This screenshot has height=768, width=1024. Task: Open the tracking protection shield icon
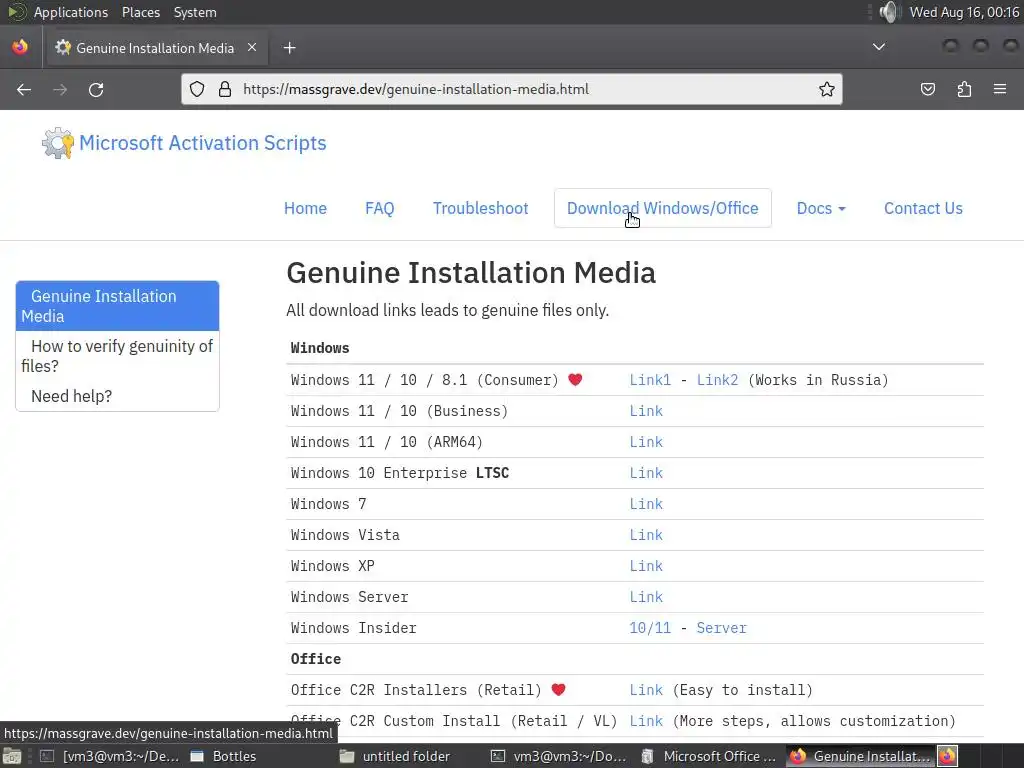(x=197, y=89)
